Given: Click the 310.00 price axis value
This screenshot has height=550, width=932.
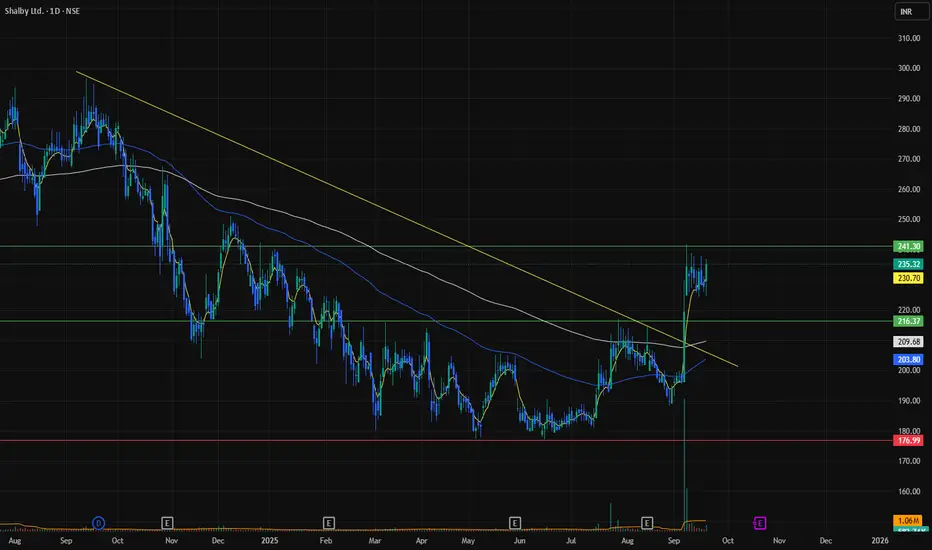Looking at the screenshot, I should [x=909, y=38].
